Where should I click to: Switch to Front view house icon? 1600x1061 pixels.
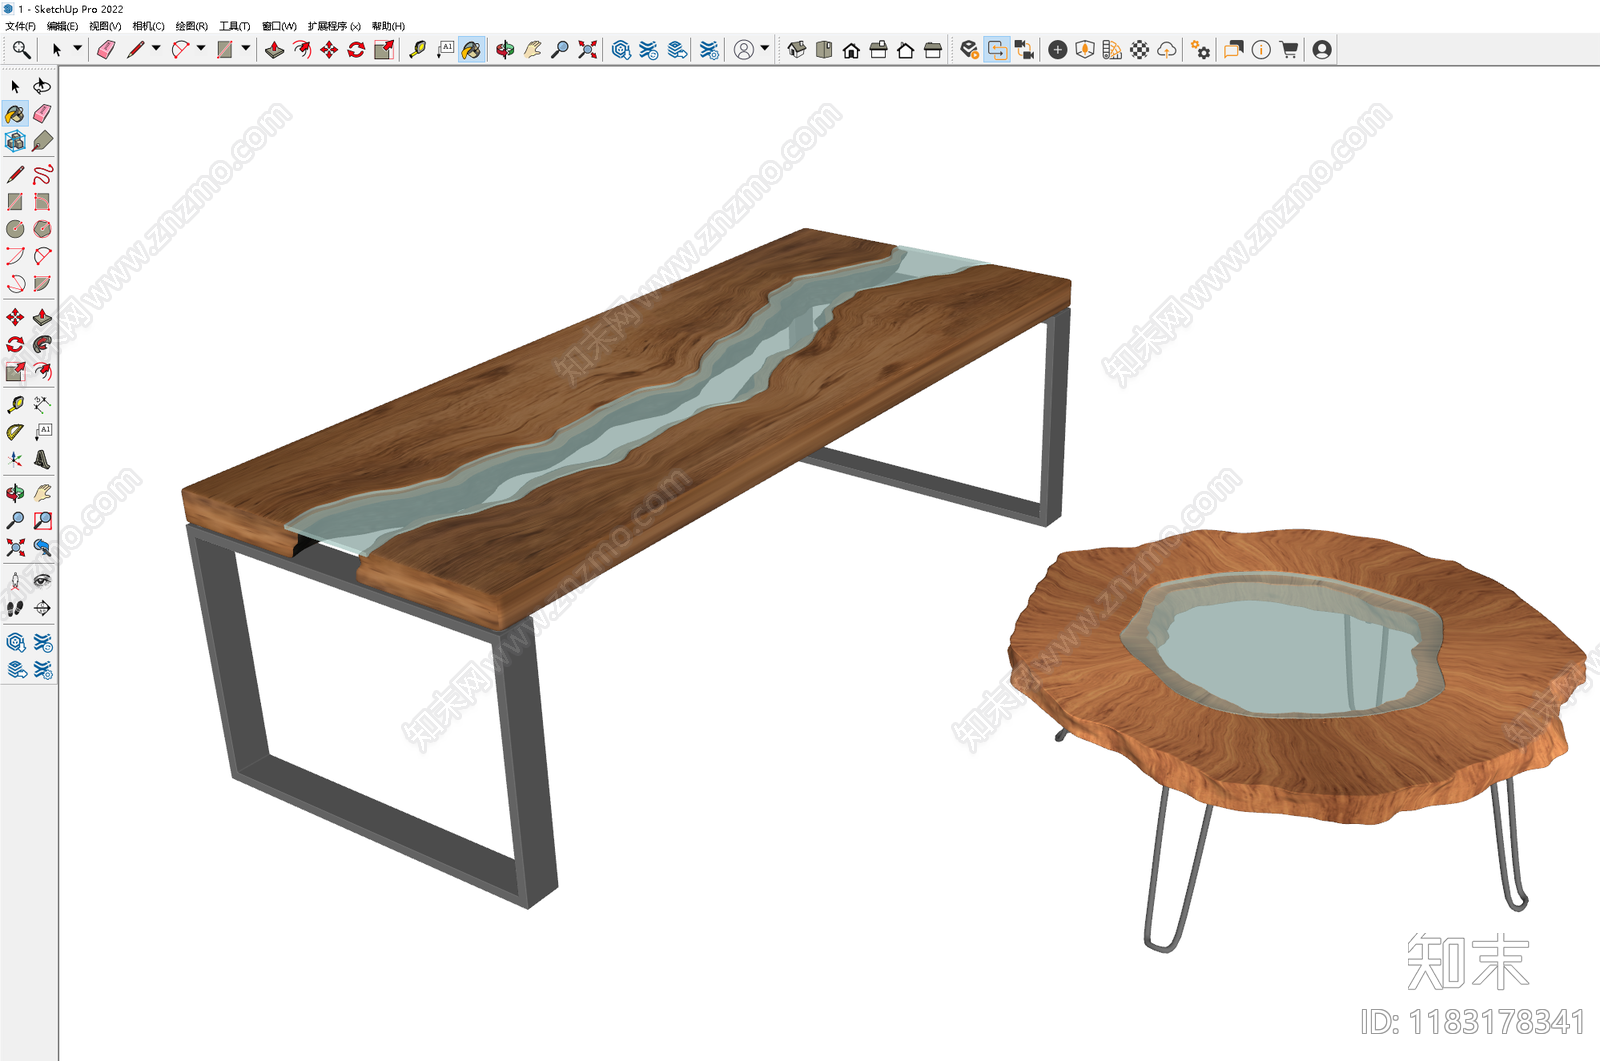click(x=851, y=49)
